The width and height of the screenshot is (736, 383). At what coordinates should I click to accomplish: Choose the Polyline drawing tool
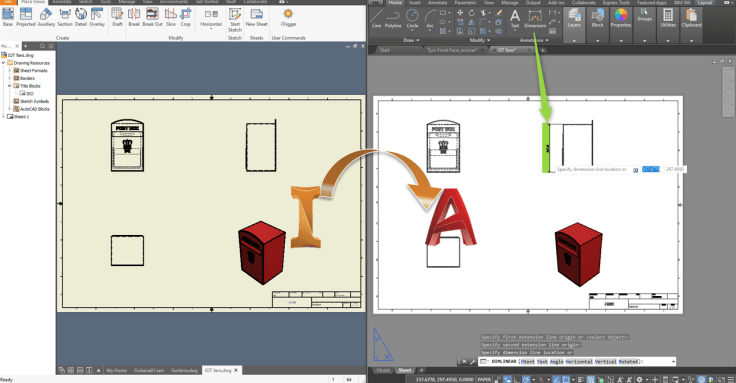click(x=393, y=19)
